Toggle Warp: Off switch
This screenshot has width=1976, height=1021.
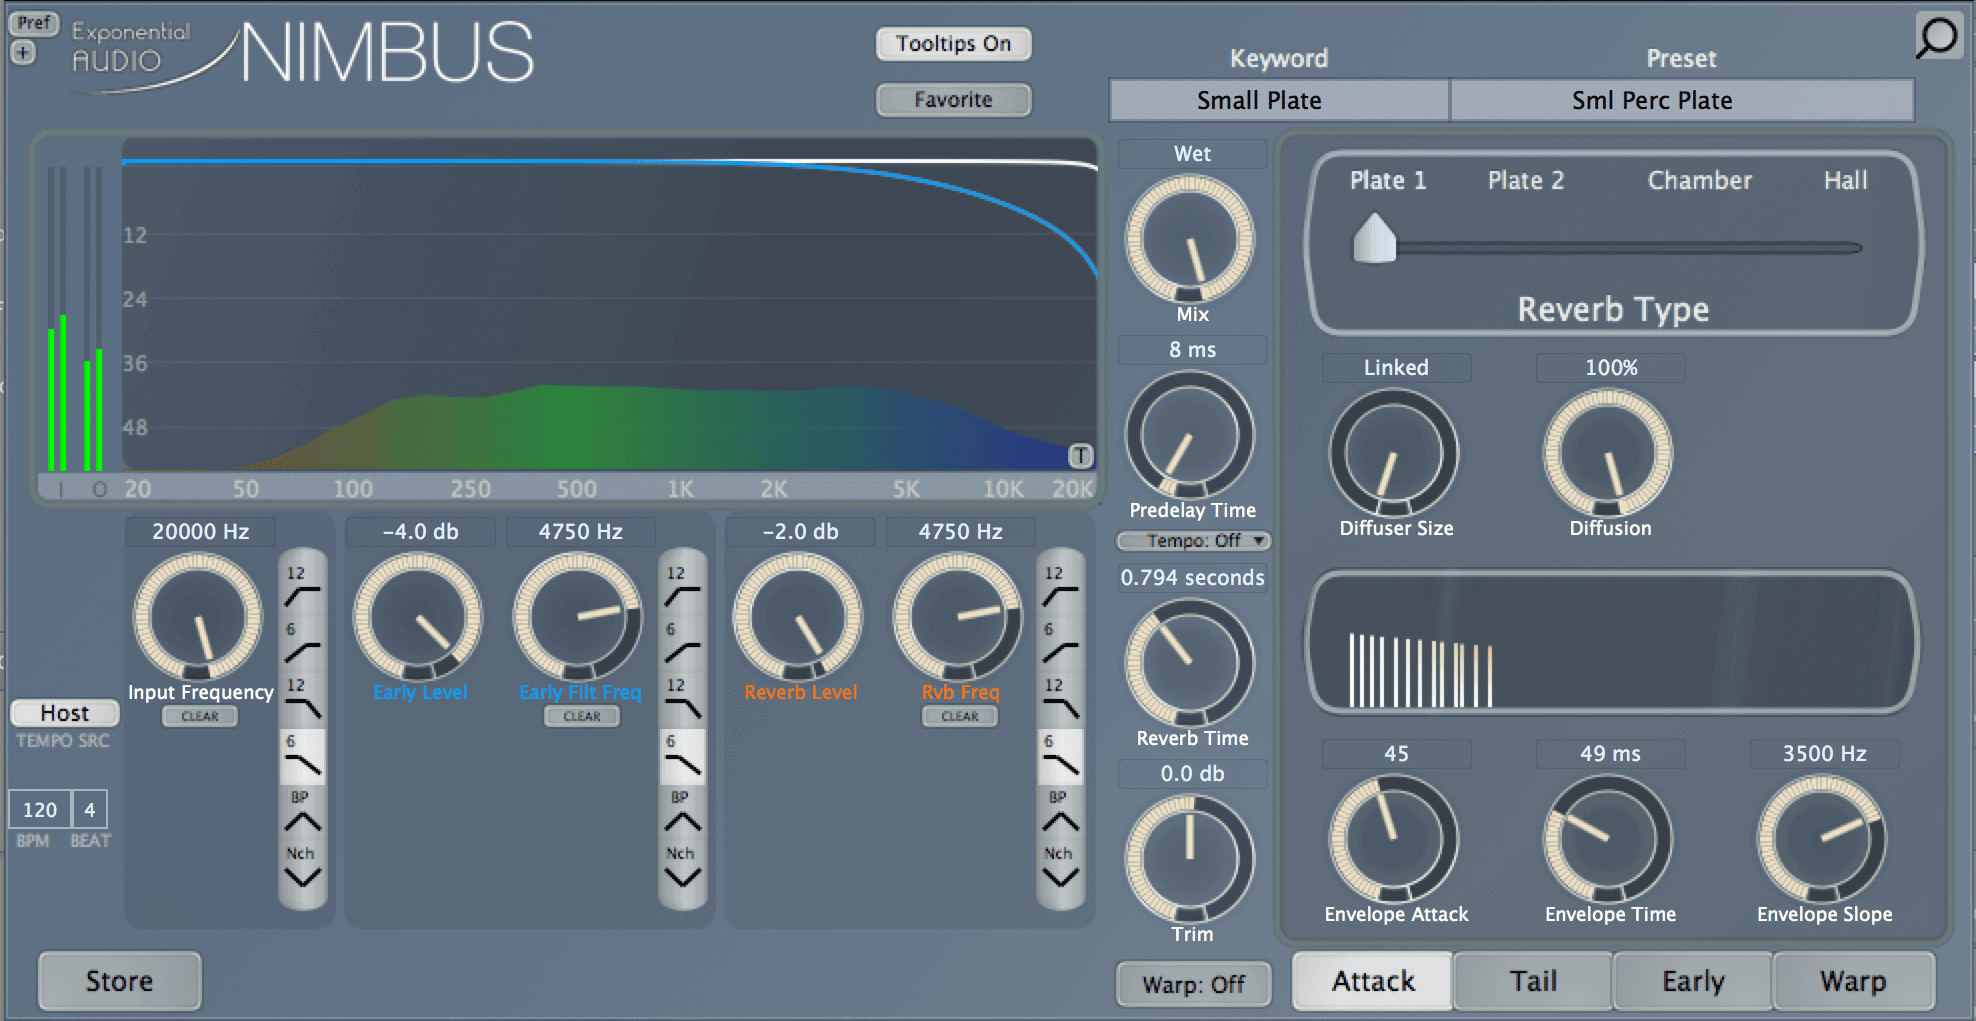click(x=1194, y=985)
